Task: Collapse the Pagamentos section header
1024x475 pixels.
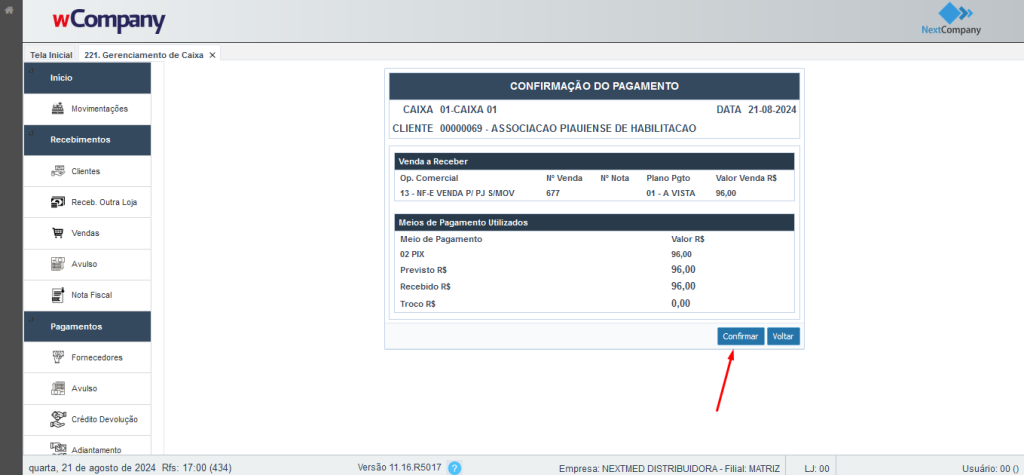Action: coord(86,326)
